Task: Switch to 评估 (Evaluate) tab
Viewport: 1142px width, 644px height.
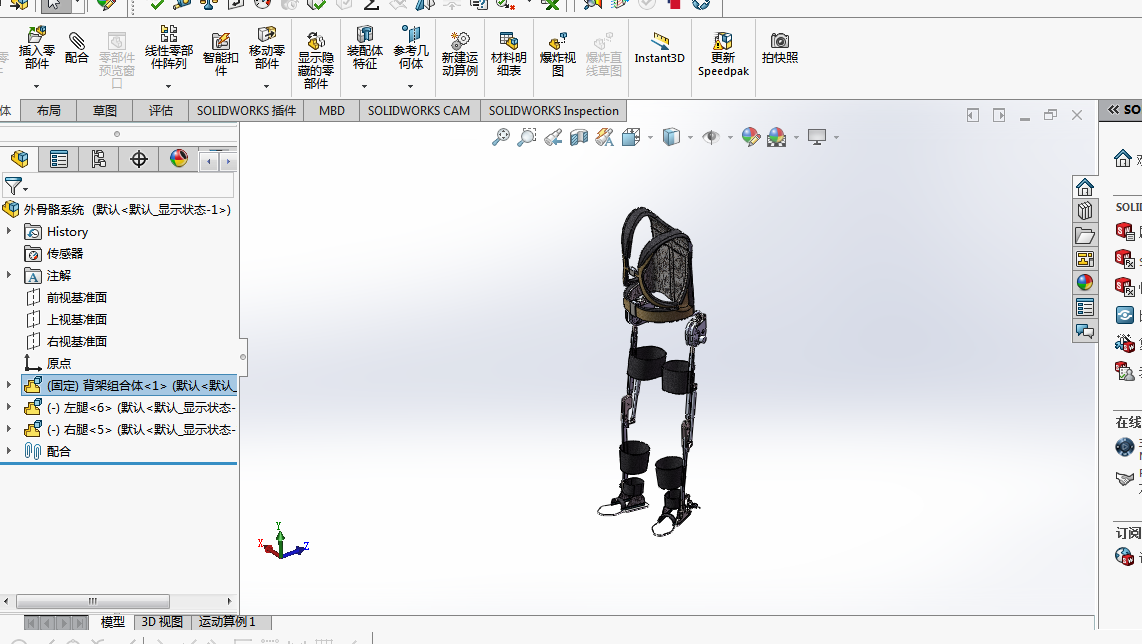Action: (x=161, y=111)
